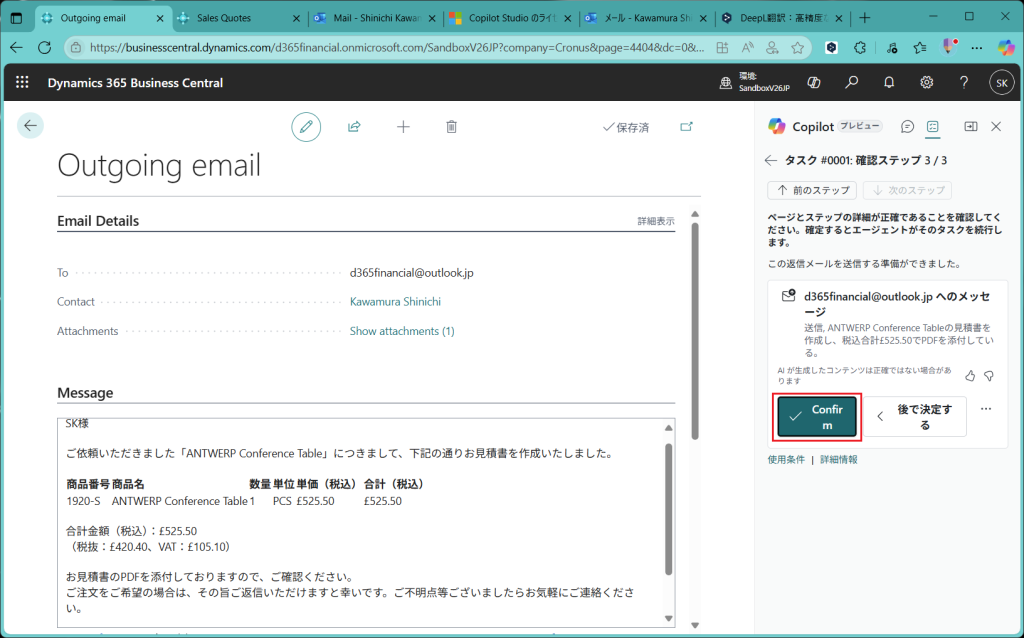Switch to the メール - Kawamura tab

click(x=649, y=18)
